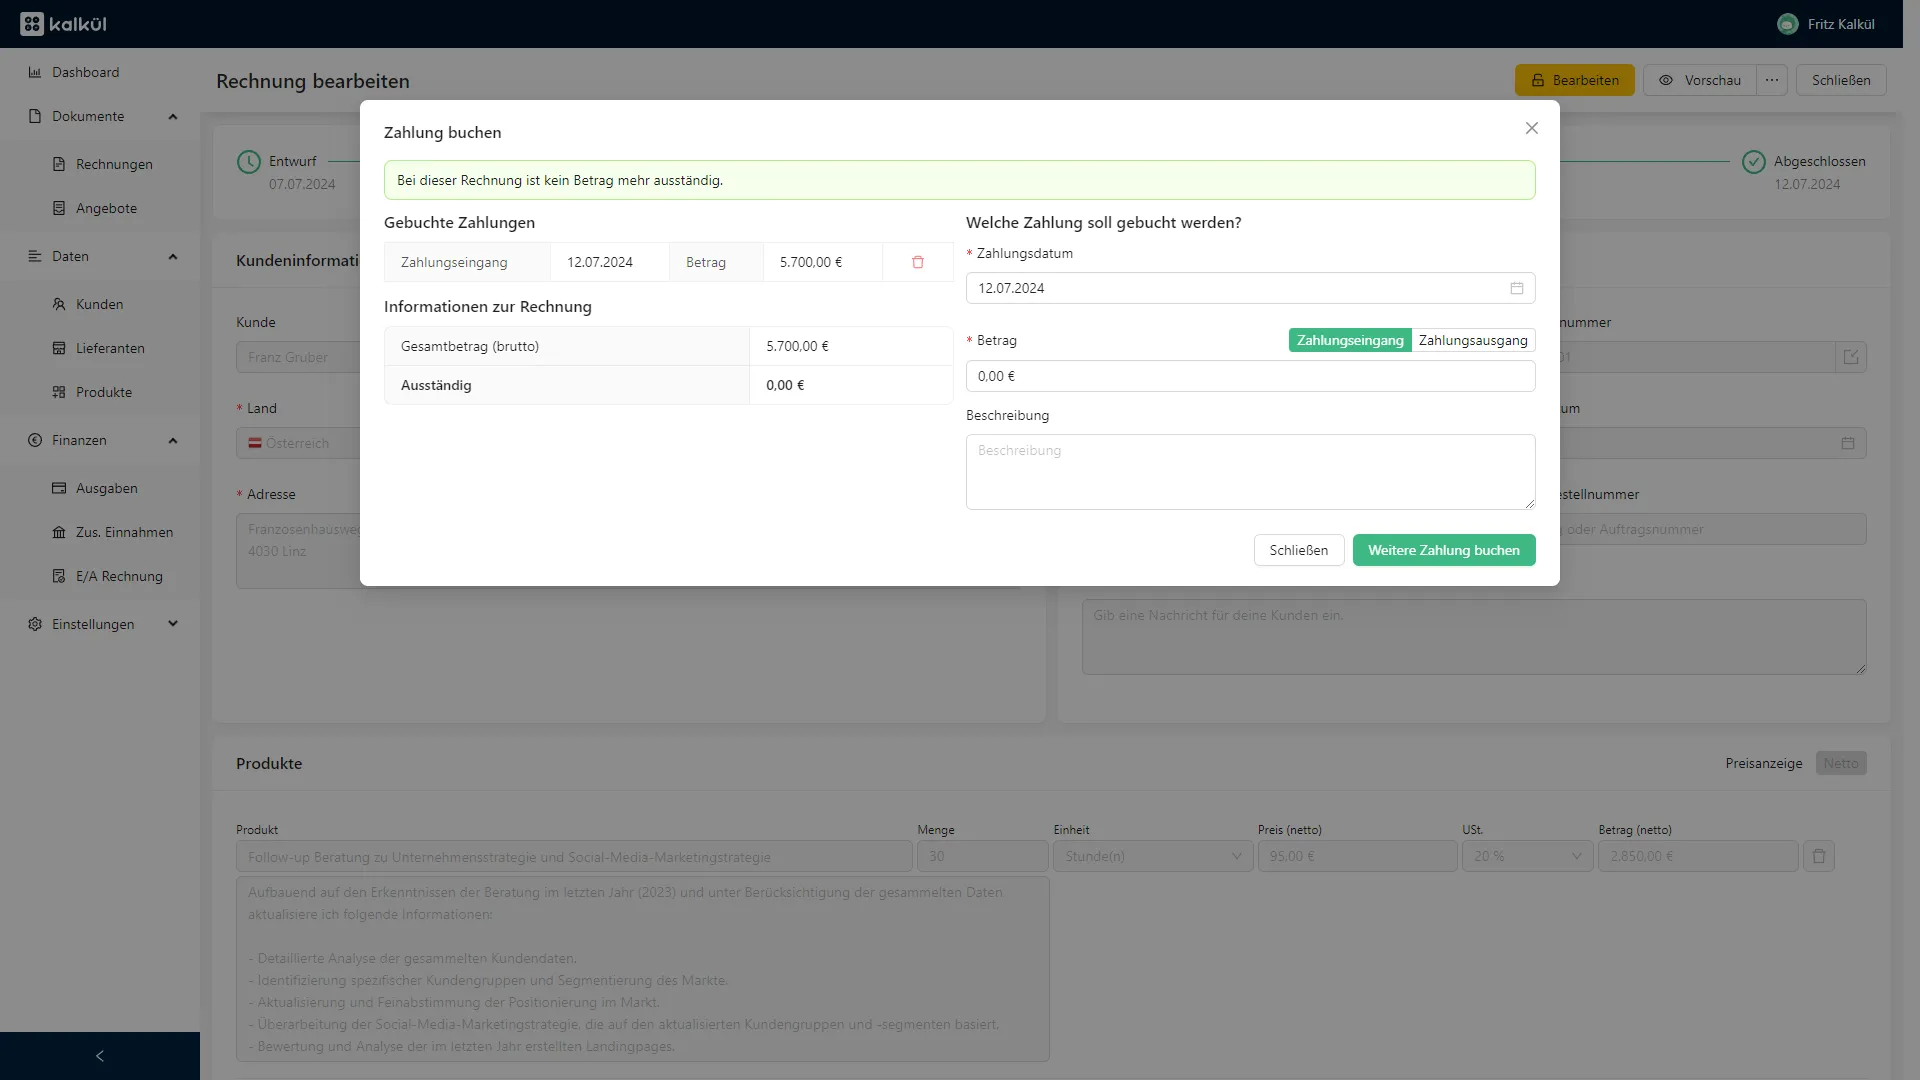Screen dimensions: 1920x1080
Task: Delete product line with trash icon
Action: point(1818,857)
